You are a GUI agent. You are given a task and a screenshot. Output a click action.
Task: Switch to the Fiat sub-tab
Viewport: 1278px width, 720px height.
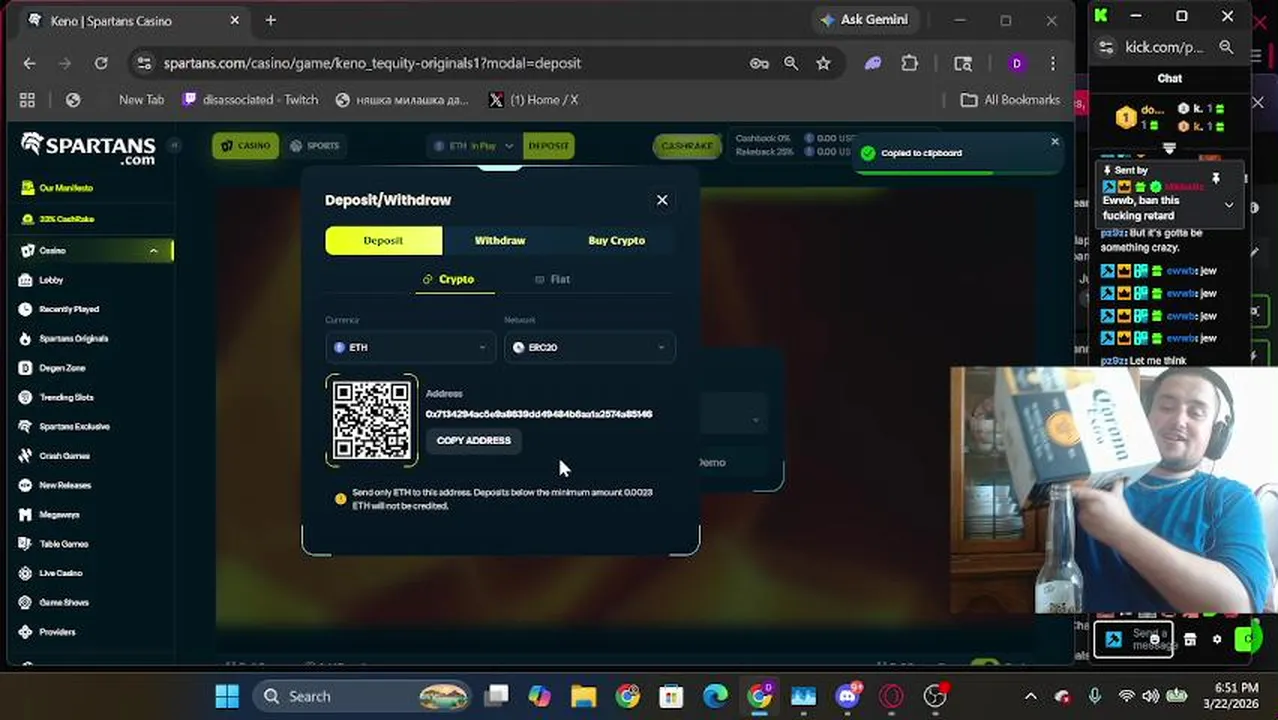coord(552,279)
